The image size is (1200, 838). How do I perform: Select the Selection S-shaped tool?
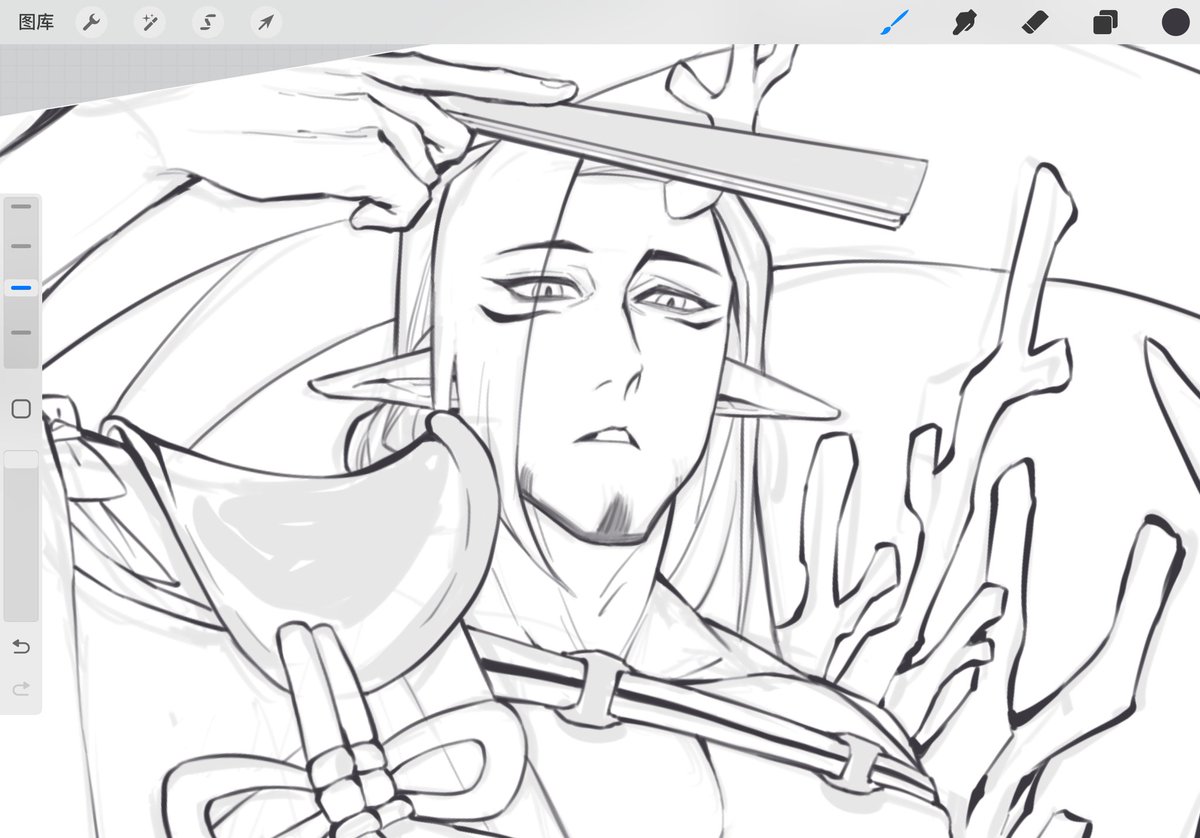208,22
